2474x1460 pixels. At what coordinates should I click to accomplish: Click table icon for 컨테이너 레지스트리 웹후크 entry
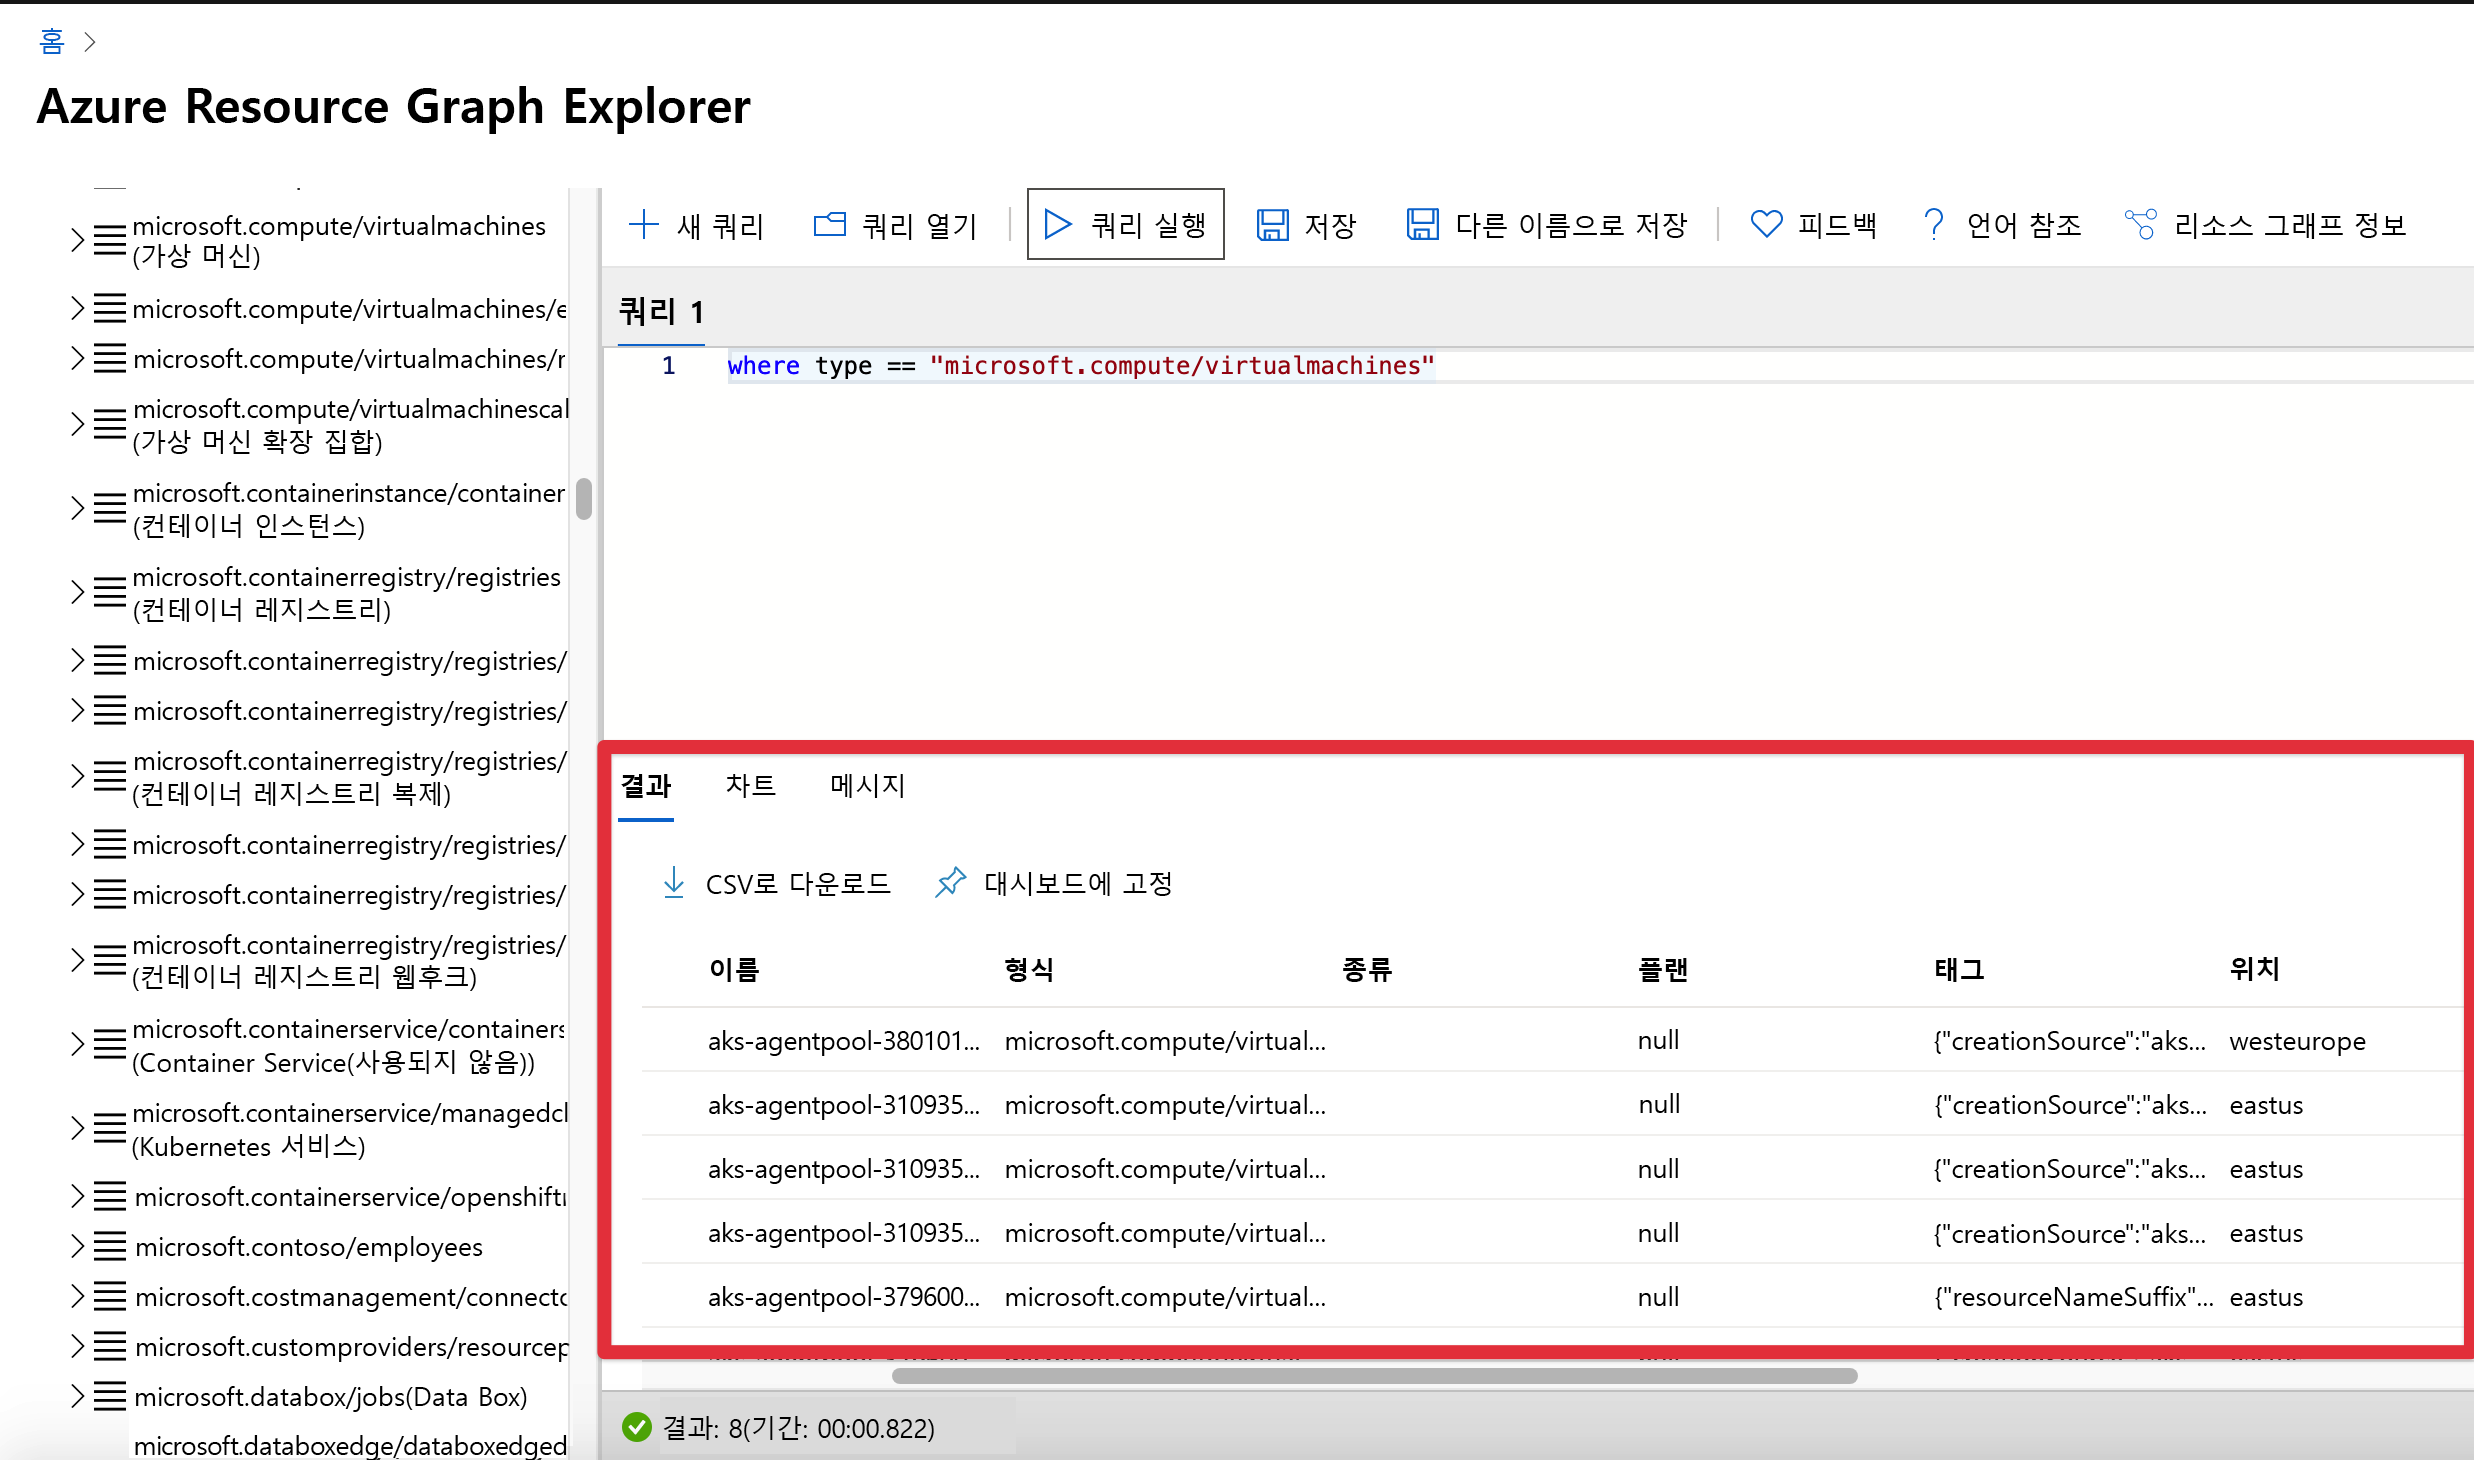click(x=110, y=960)
